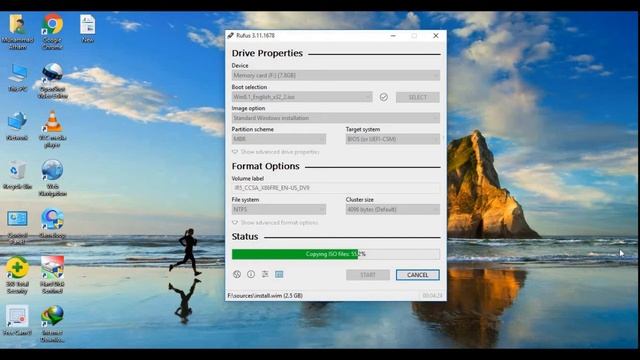Launch the Free Cam 8 shortcut

(17, 321)
